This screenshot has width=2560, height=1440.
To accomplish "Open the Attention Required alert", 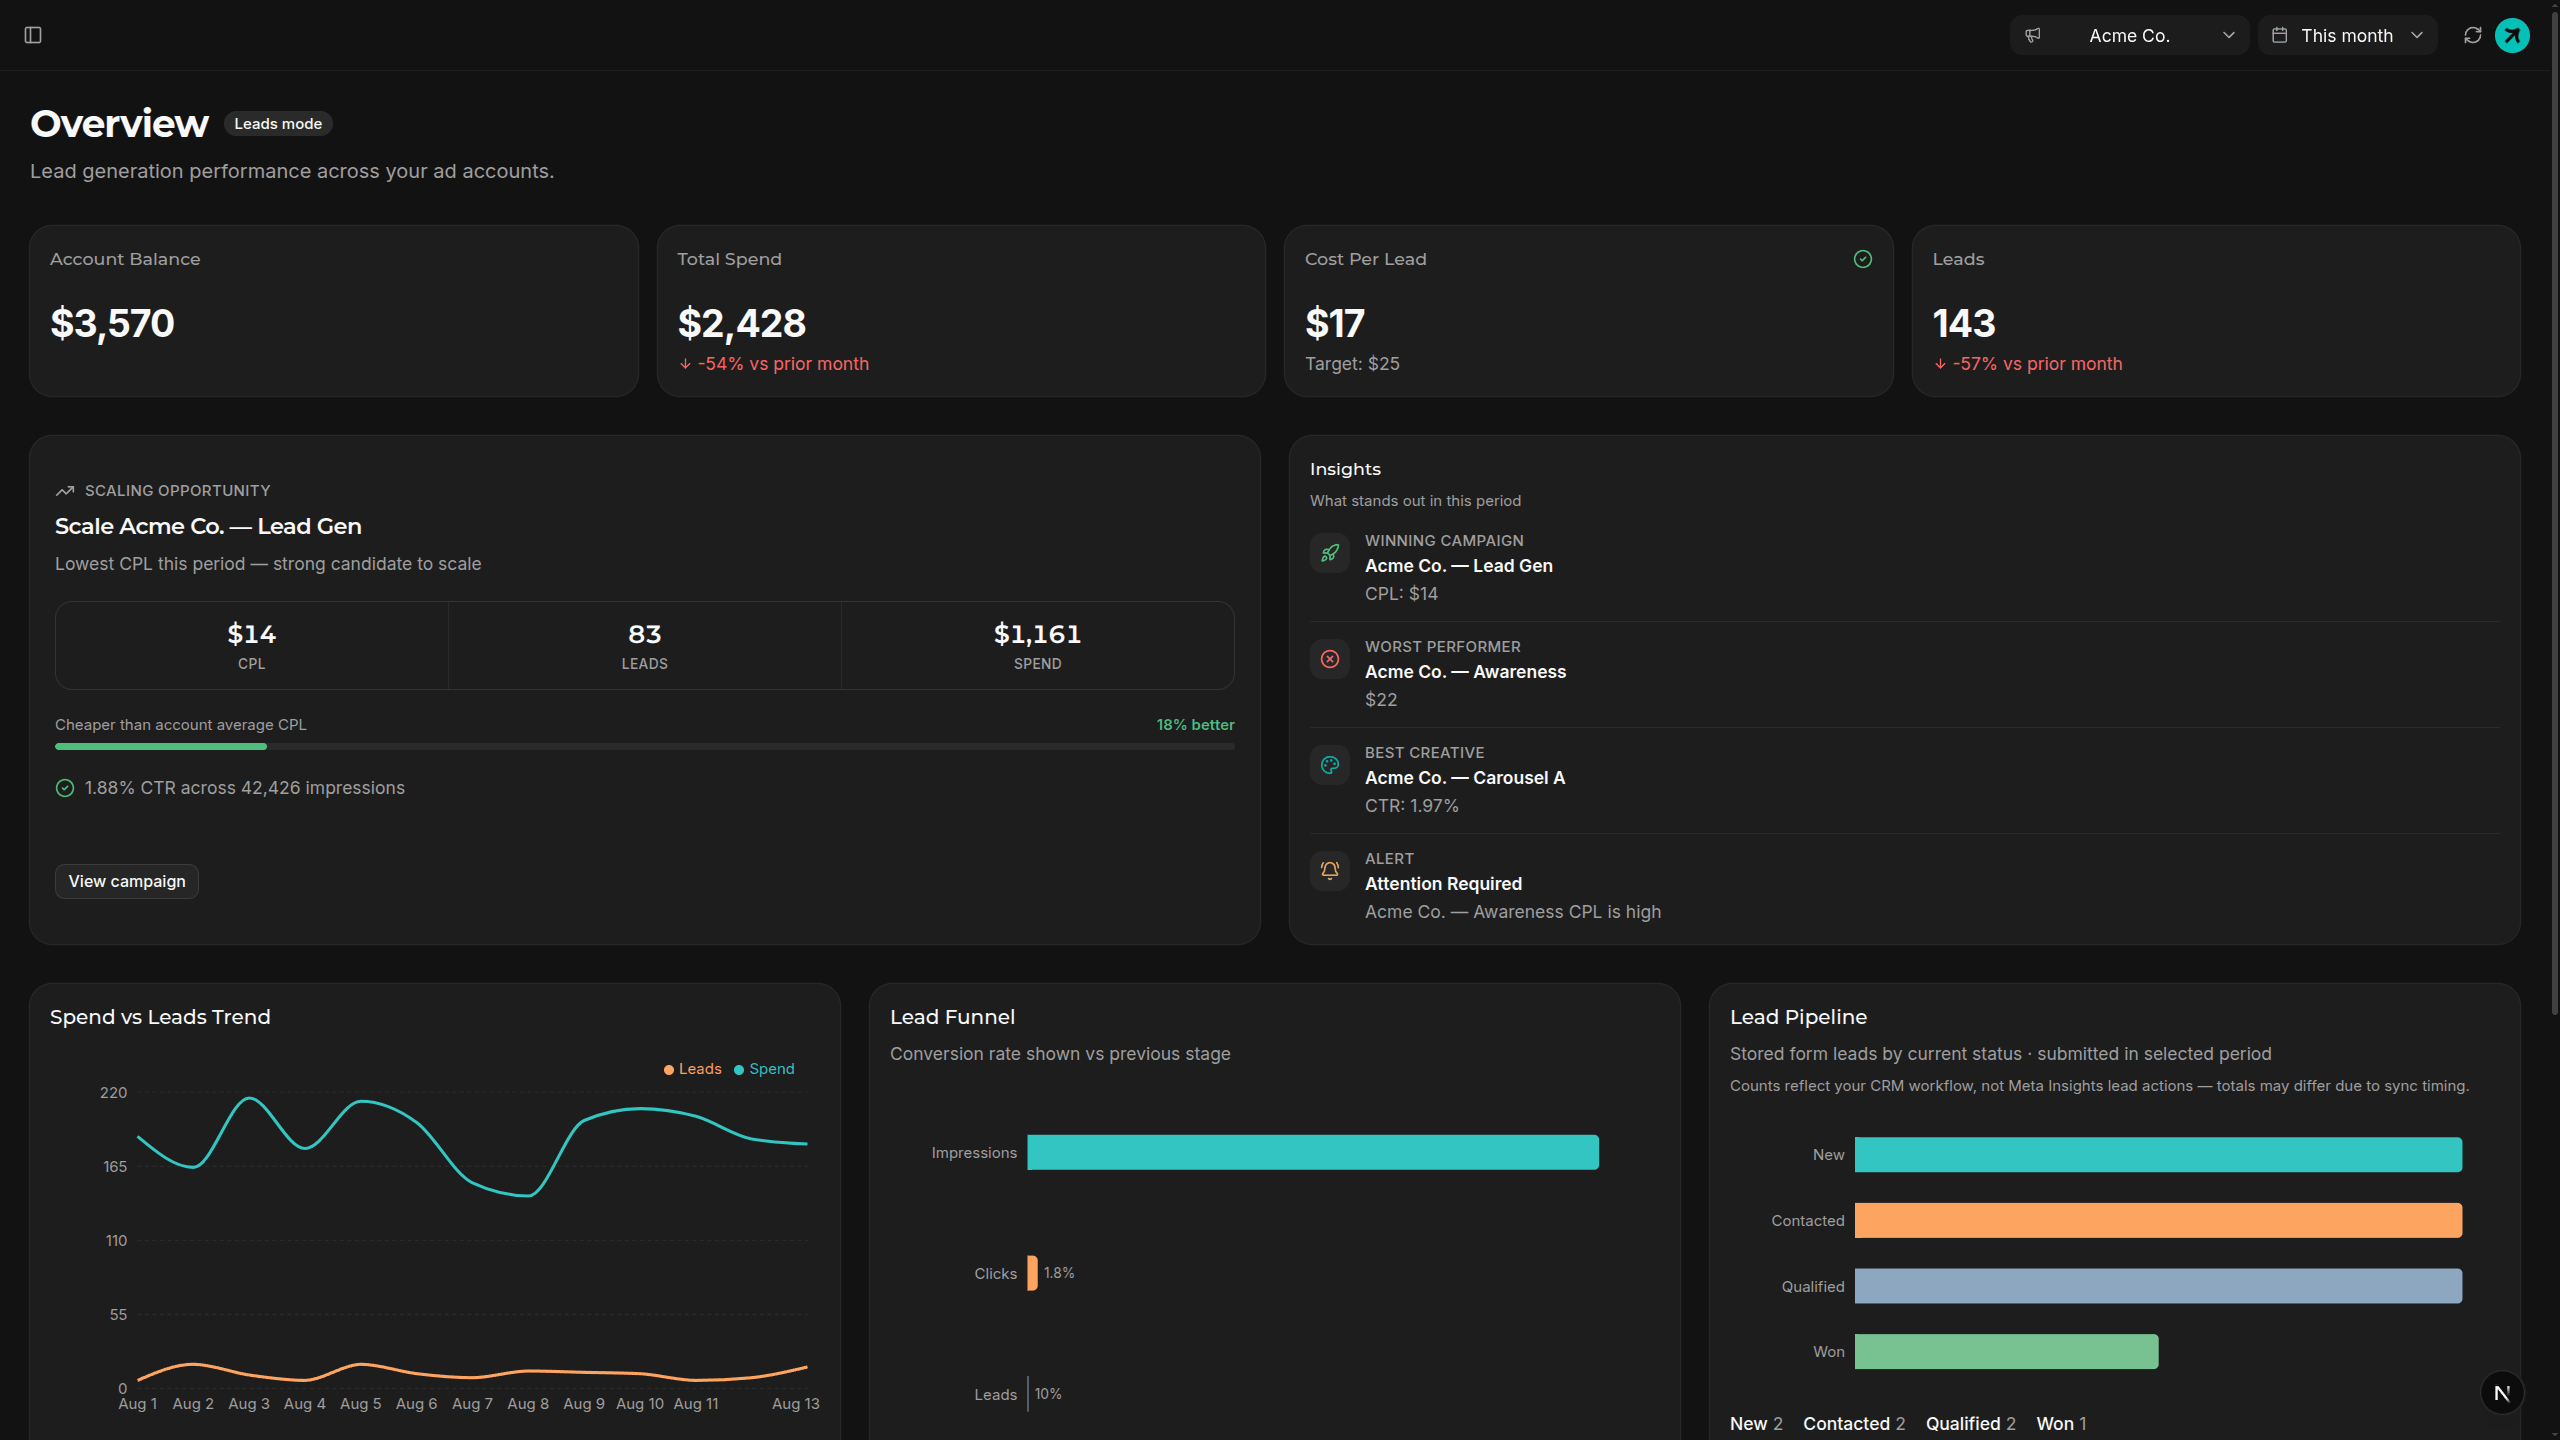I will (1444, 884).
